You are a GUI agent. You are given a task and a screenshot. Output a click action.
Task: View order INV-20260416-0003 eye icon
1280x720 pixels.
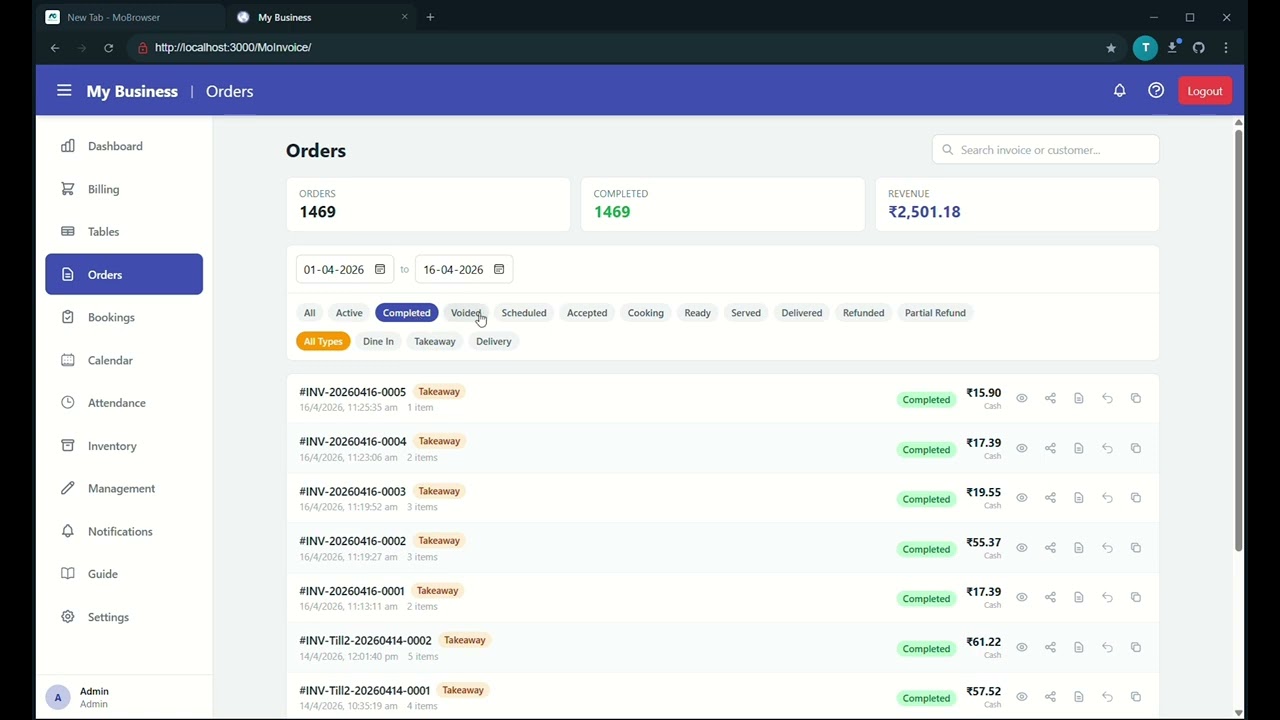pyautogui.click(x=1022, y=498)
